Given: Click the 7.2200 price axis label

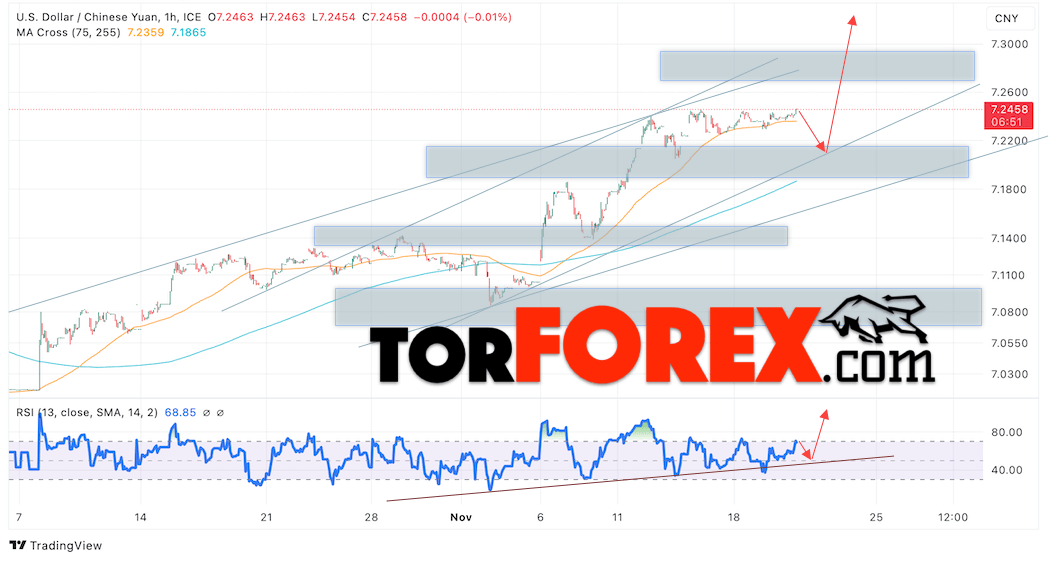Looking at the screenshot, I should click(1009, 141).
